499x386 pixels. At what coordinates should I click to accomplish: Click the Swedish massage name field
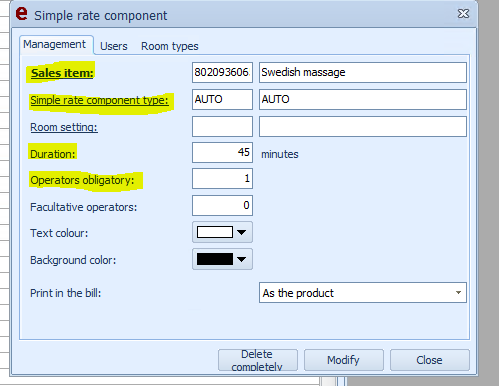coord(363,72)
